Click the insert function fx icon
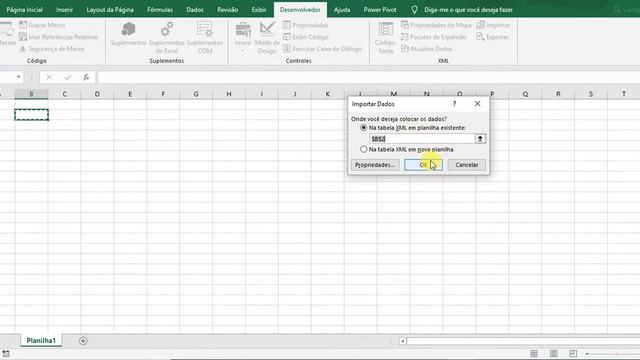This screenshot has width=640, height=360. tap(86, 77)
